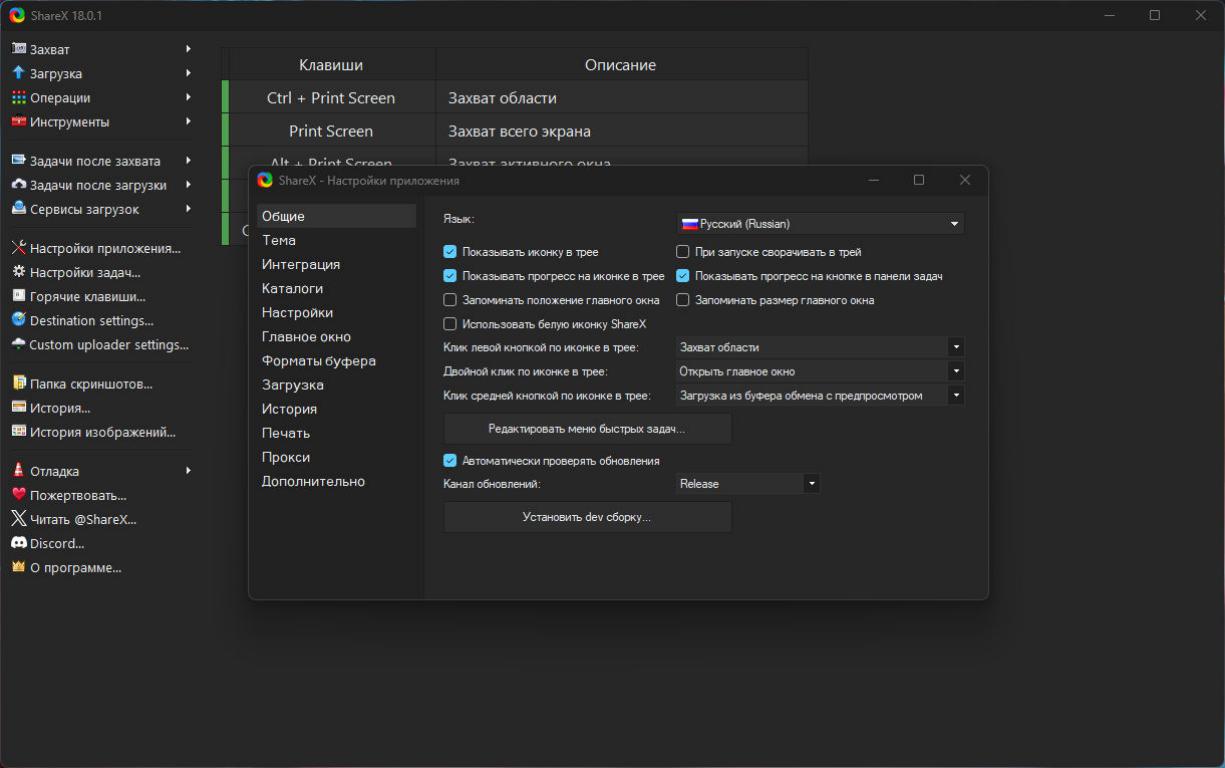Click the Инструменты toolbox icon
1225x768 pixels.
[x=18, y=122]
